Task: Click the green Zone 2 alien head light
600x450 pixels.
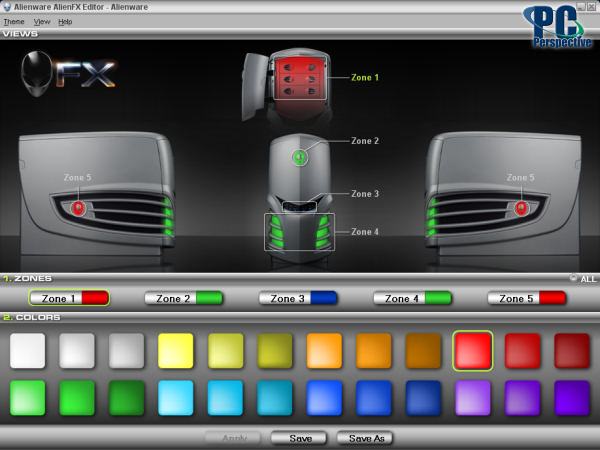Action: pyautogui.click(x=300, y=157)
